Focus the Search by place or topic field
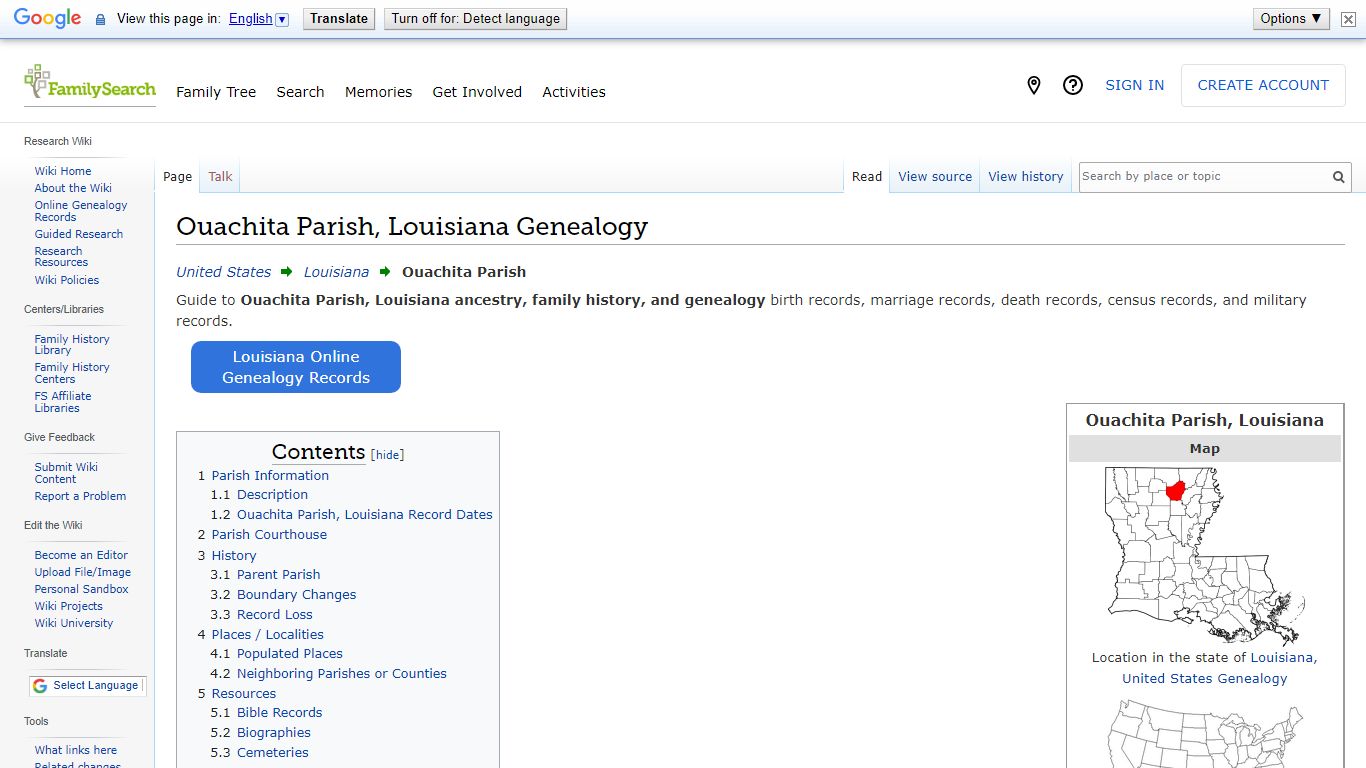 [x=1203, y=177]
